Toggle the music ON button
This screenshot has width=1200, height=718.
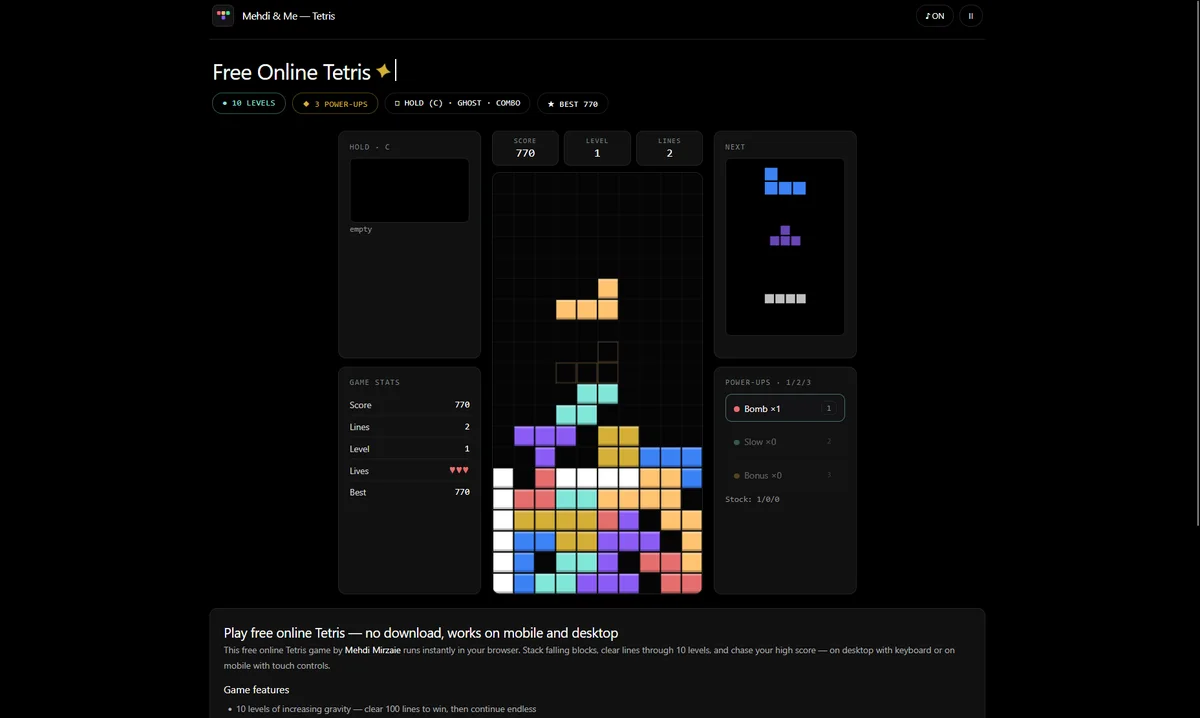click(x=935, y=16)
